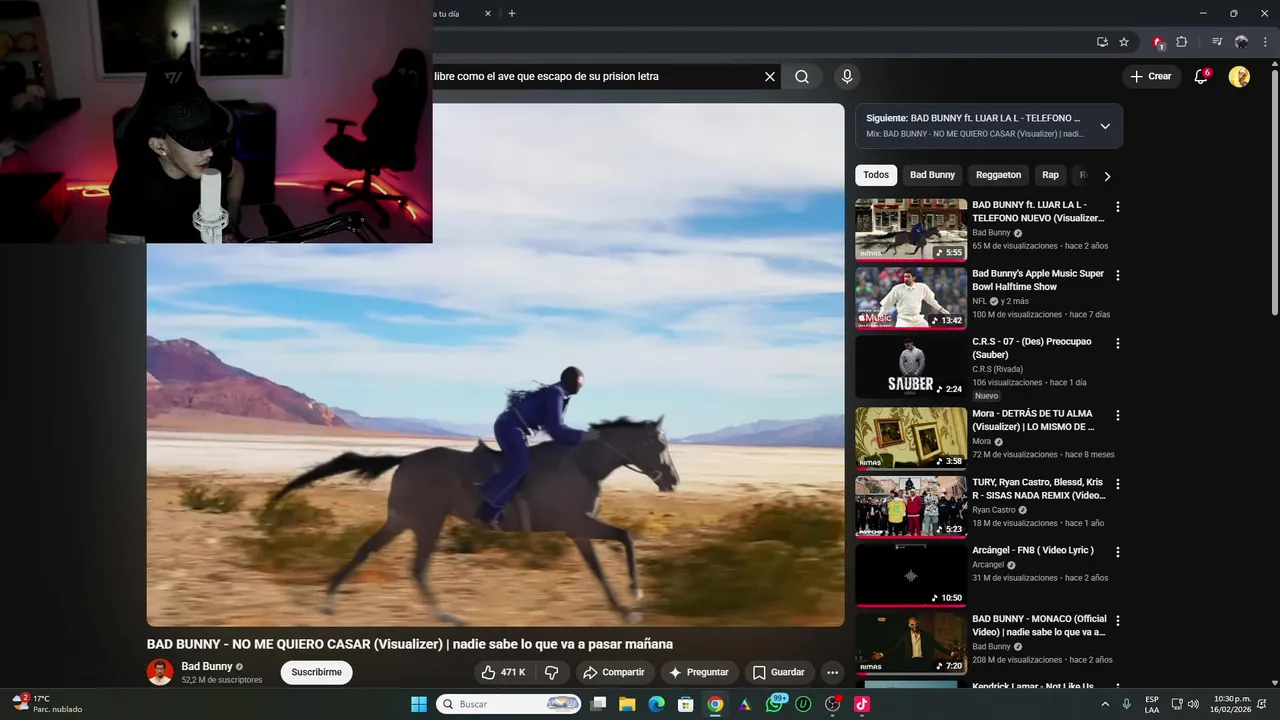Image resolution: width=1280 pixels, height=720 pixels.
Task: Open Chrome extensions puzzle icon
Action: pyautogui.click(x=1181, y=42)
